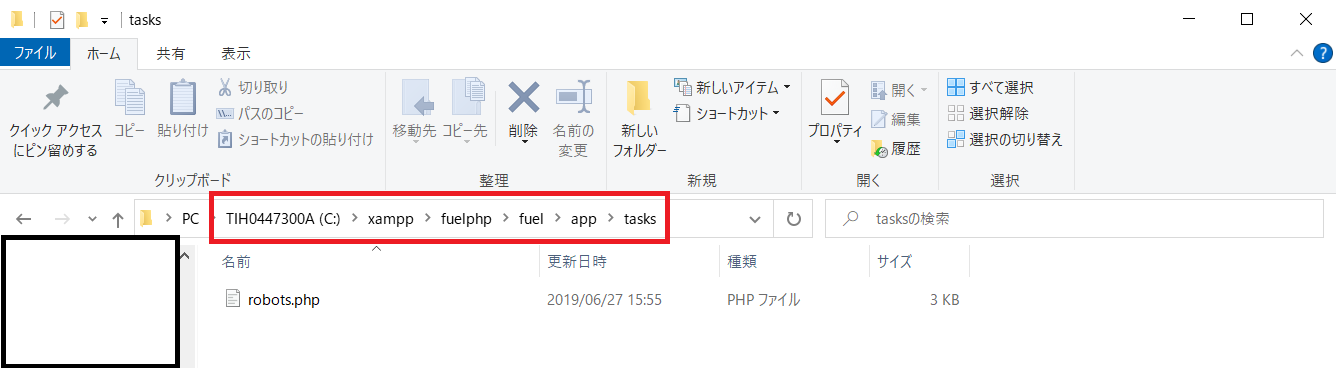Click Properties icon in title bar toolbar
1336x368 pixels.
point(57,19)
